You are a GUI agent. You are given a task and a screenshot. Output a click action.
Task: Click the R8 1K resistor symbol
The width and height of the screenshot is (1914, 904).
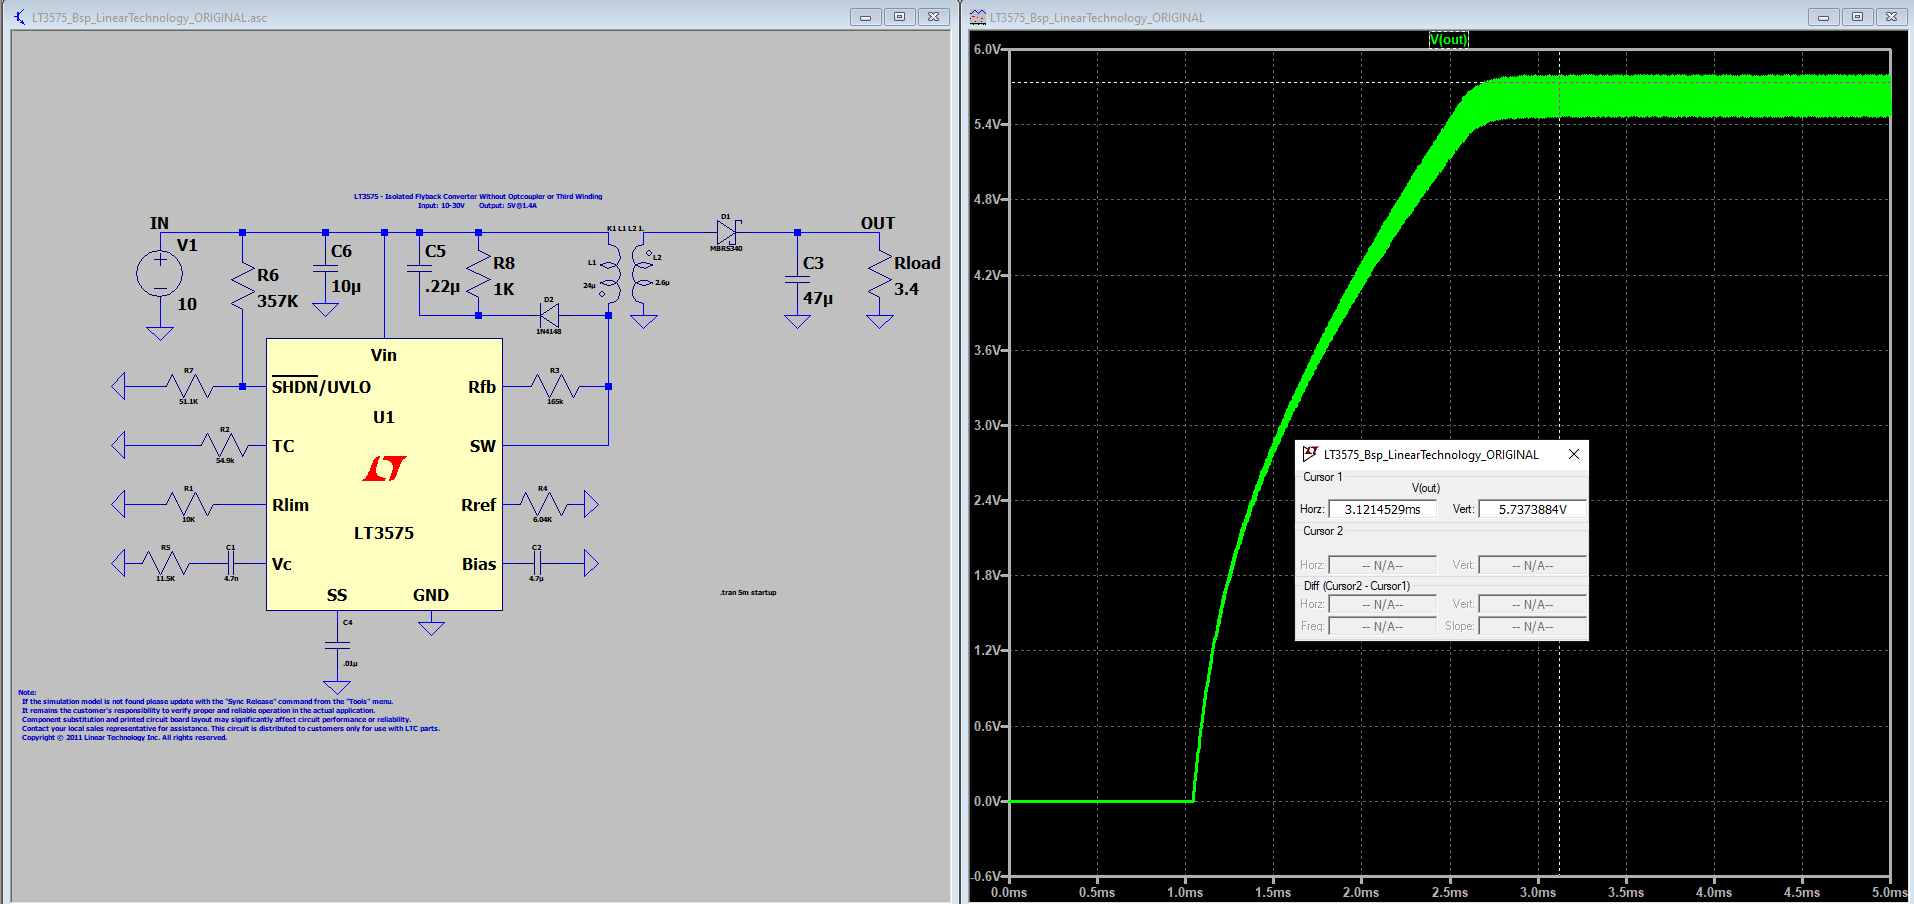pyautogui.click(x=479, y=274)
